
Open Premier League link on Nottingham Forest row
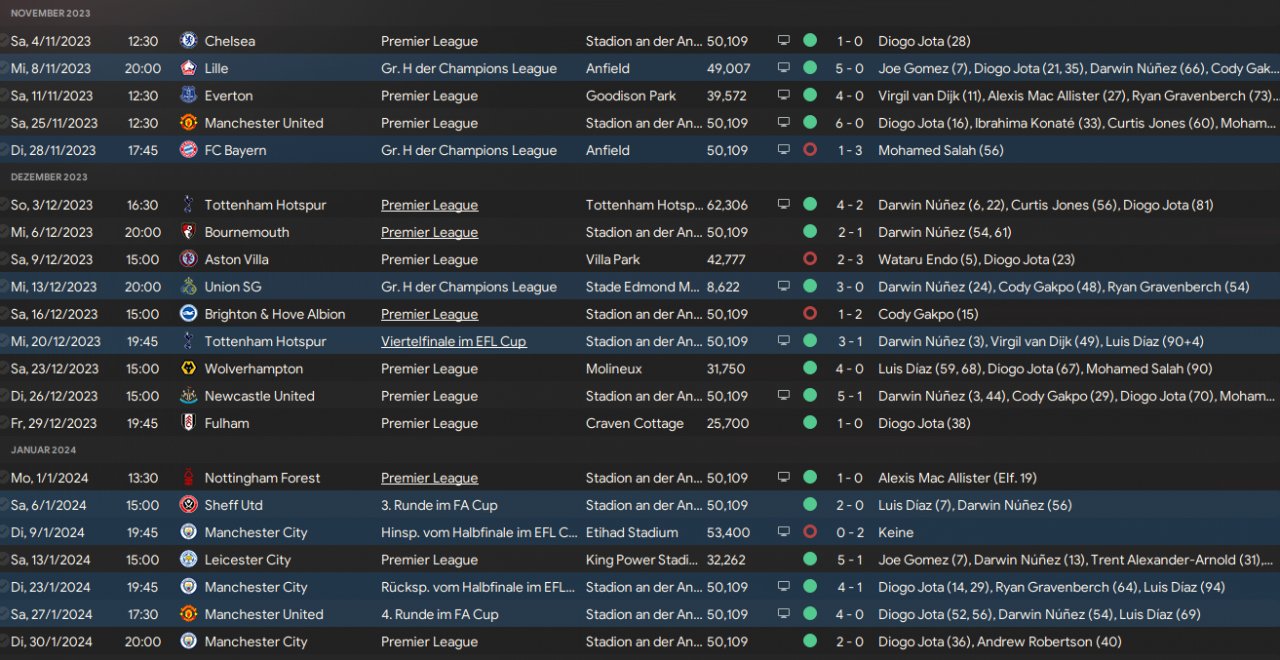(429, 478)
